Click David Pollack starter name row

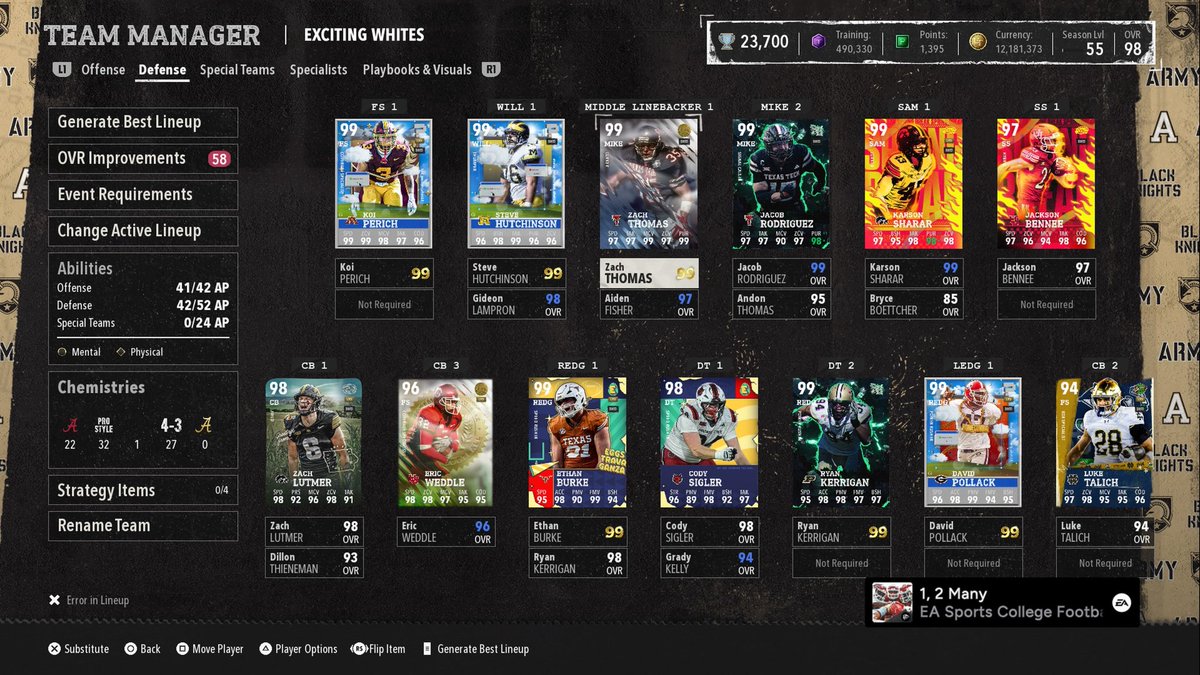point(974,532)
